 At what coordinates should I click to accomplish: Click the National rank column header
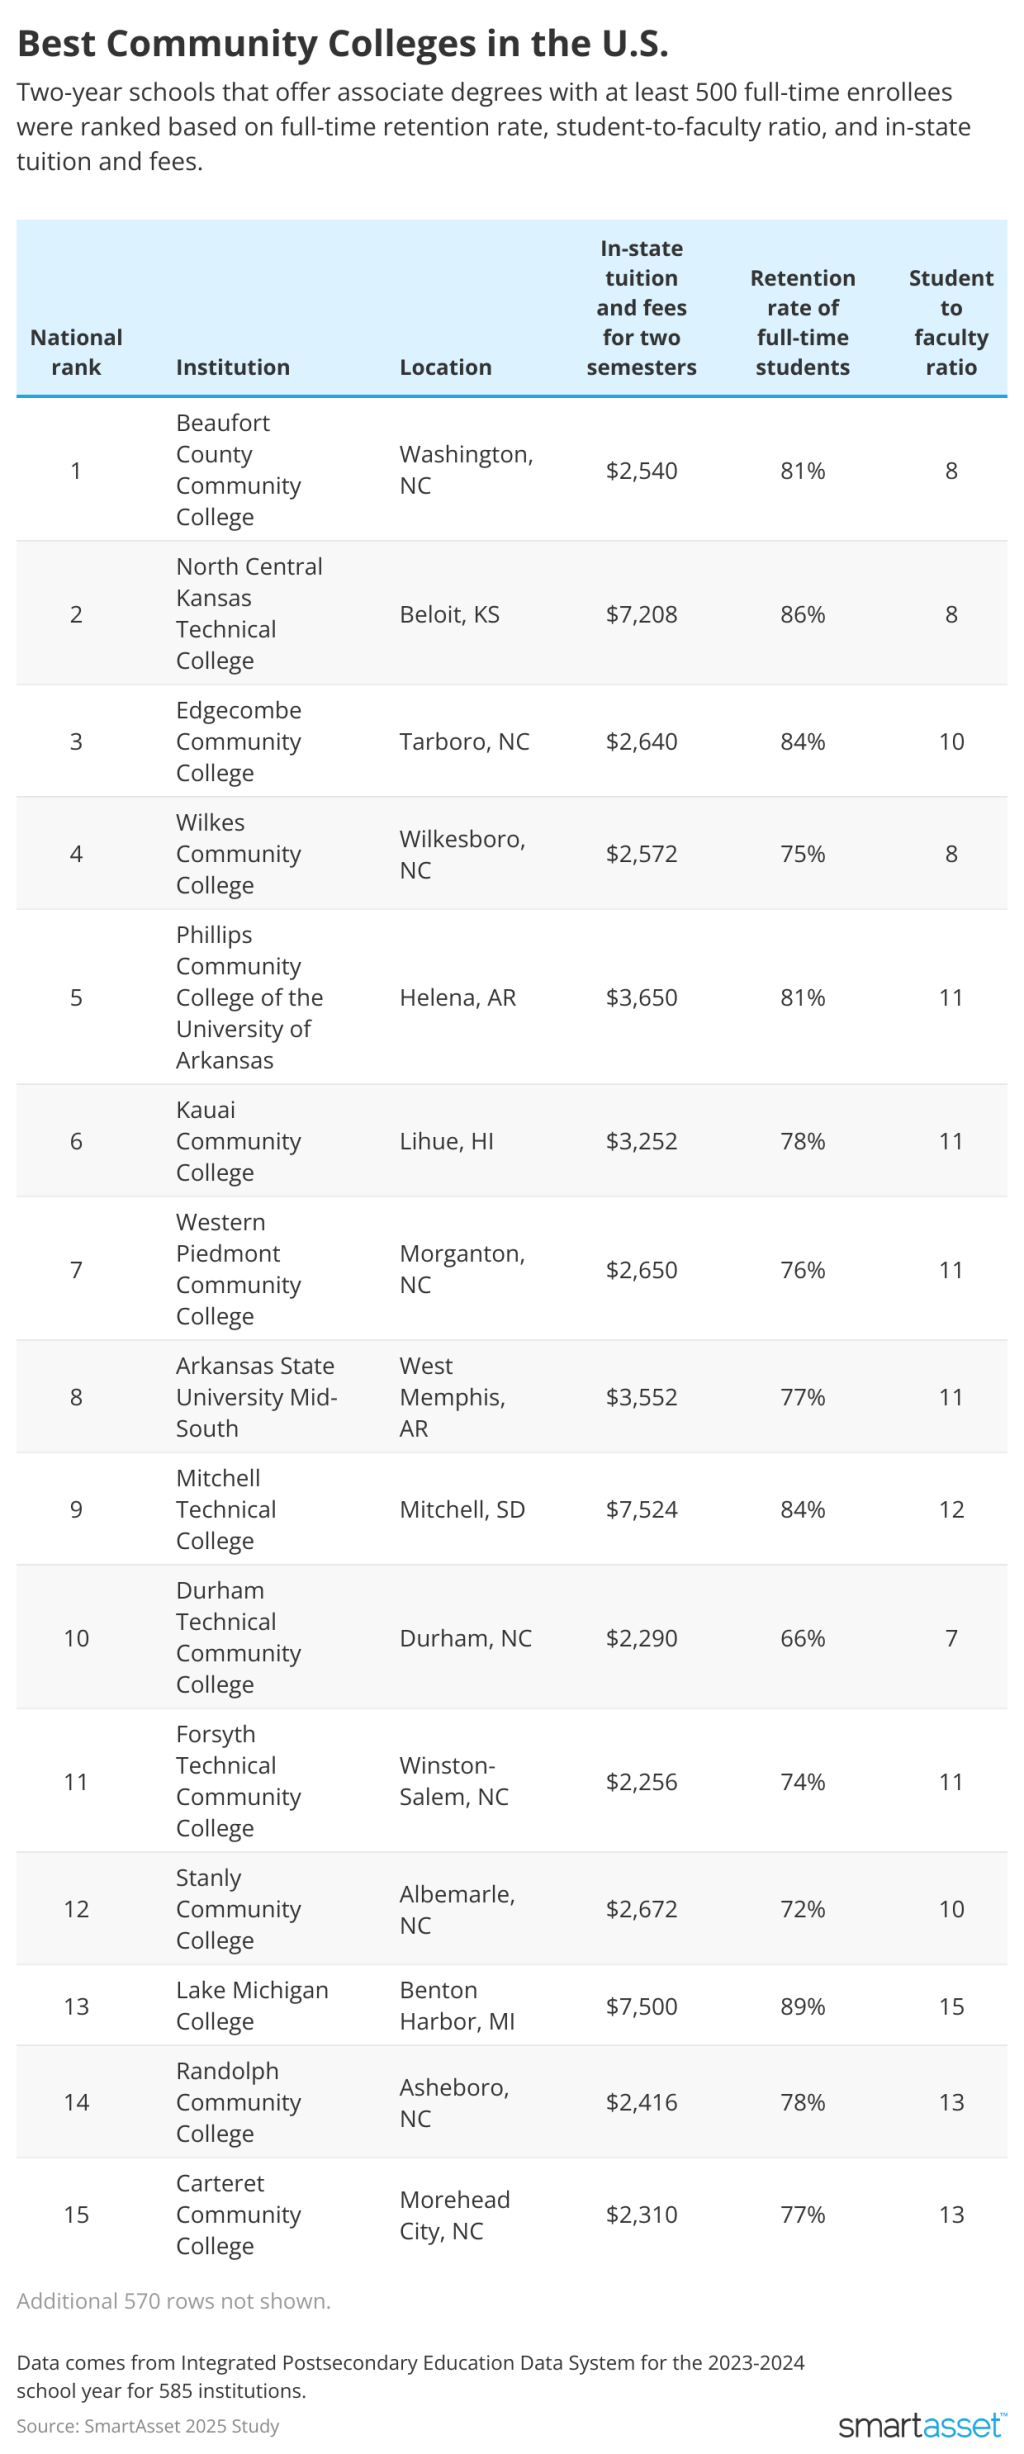(x=76, y=352)
